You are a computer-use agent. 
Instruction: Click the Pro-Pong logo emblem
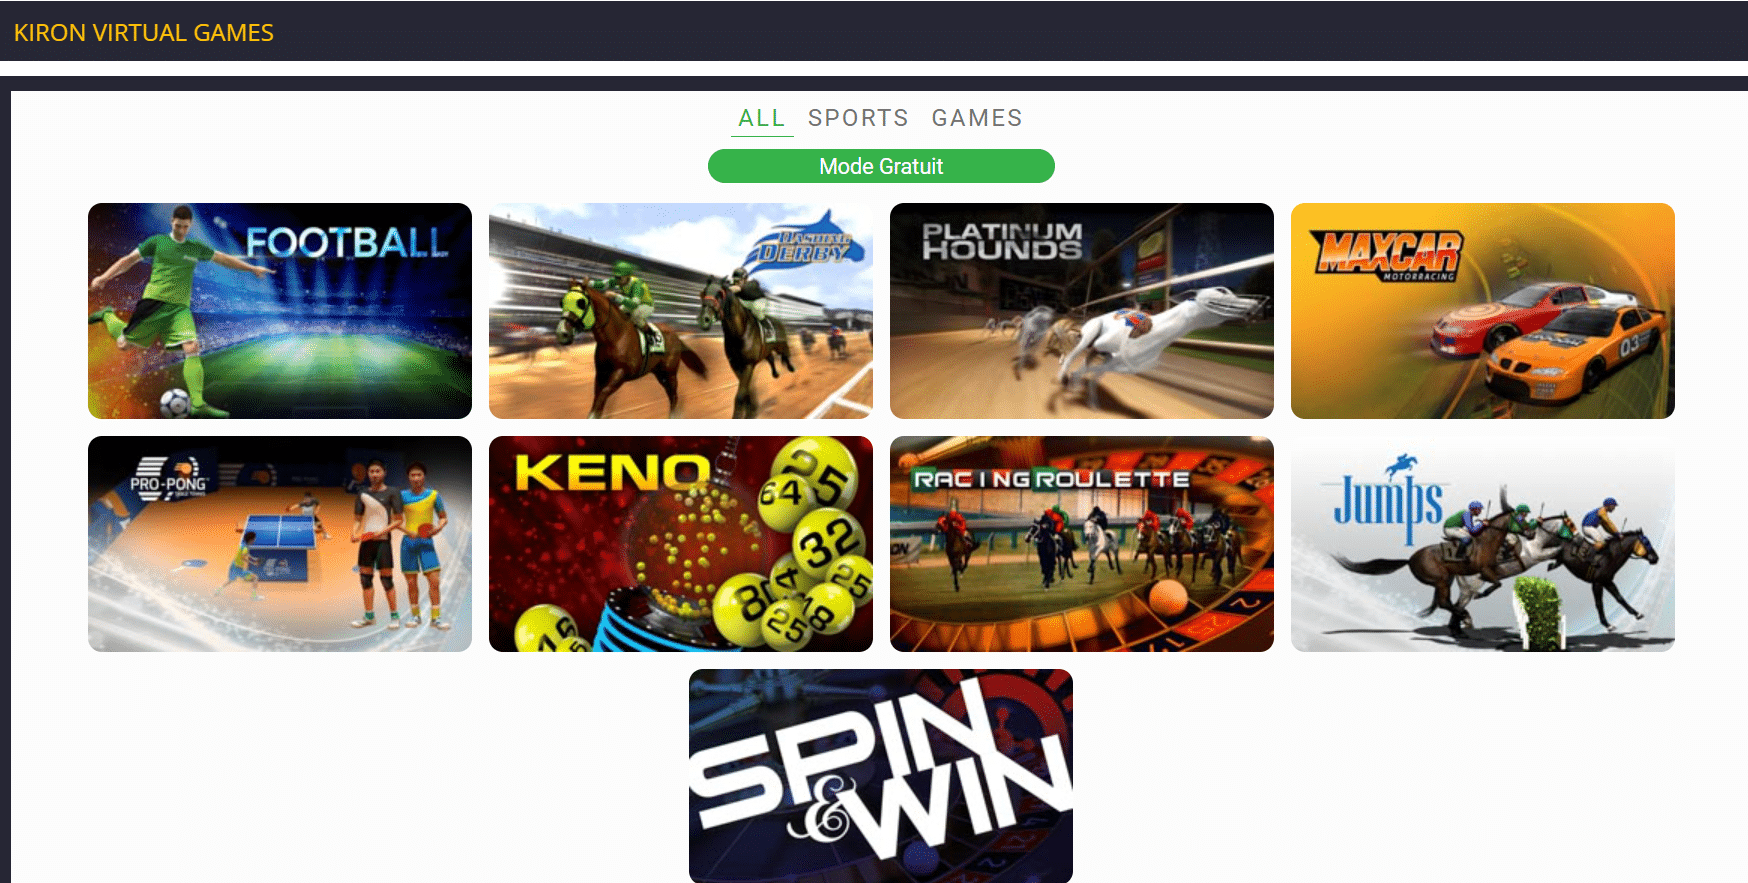(168, 477)
